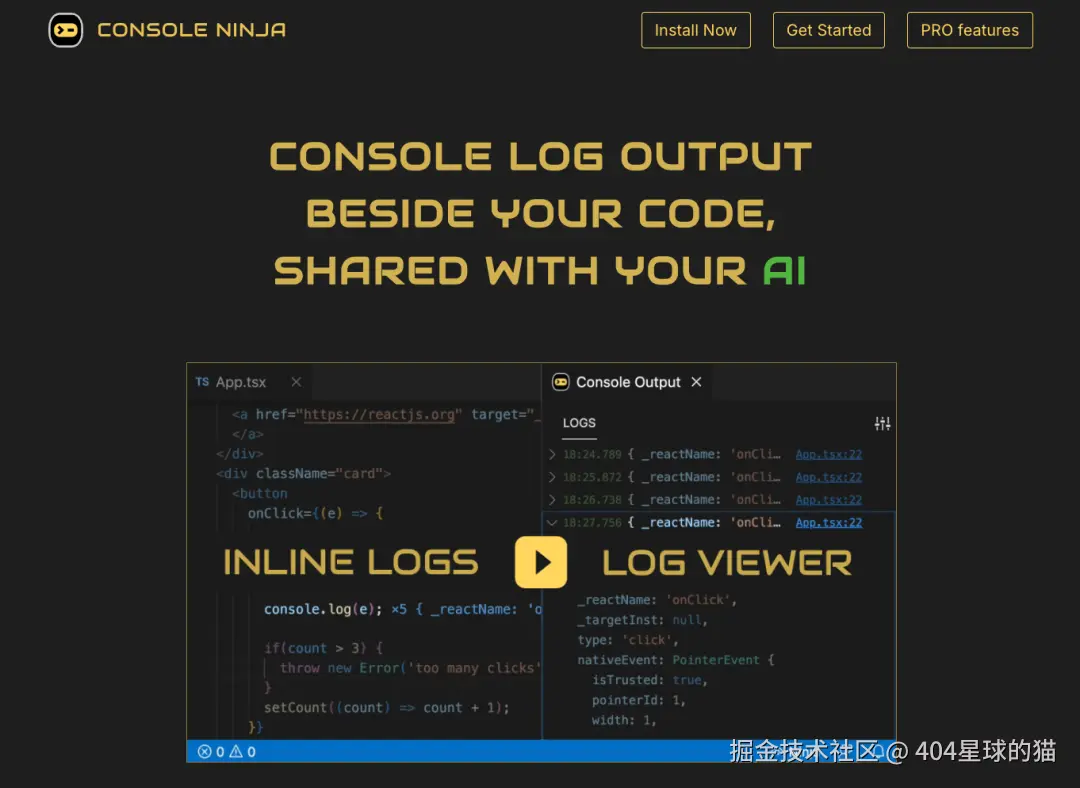The height and width of the screenshot is (788, 1080).
Task: Close the App.tsx tab
Action: point(296,382)
